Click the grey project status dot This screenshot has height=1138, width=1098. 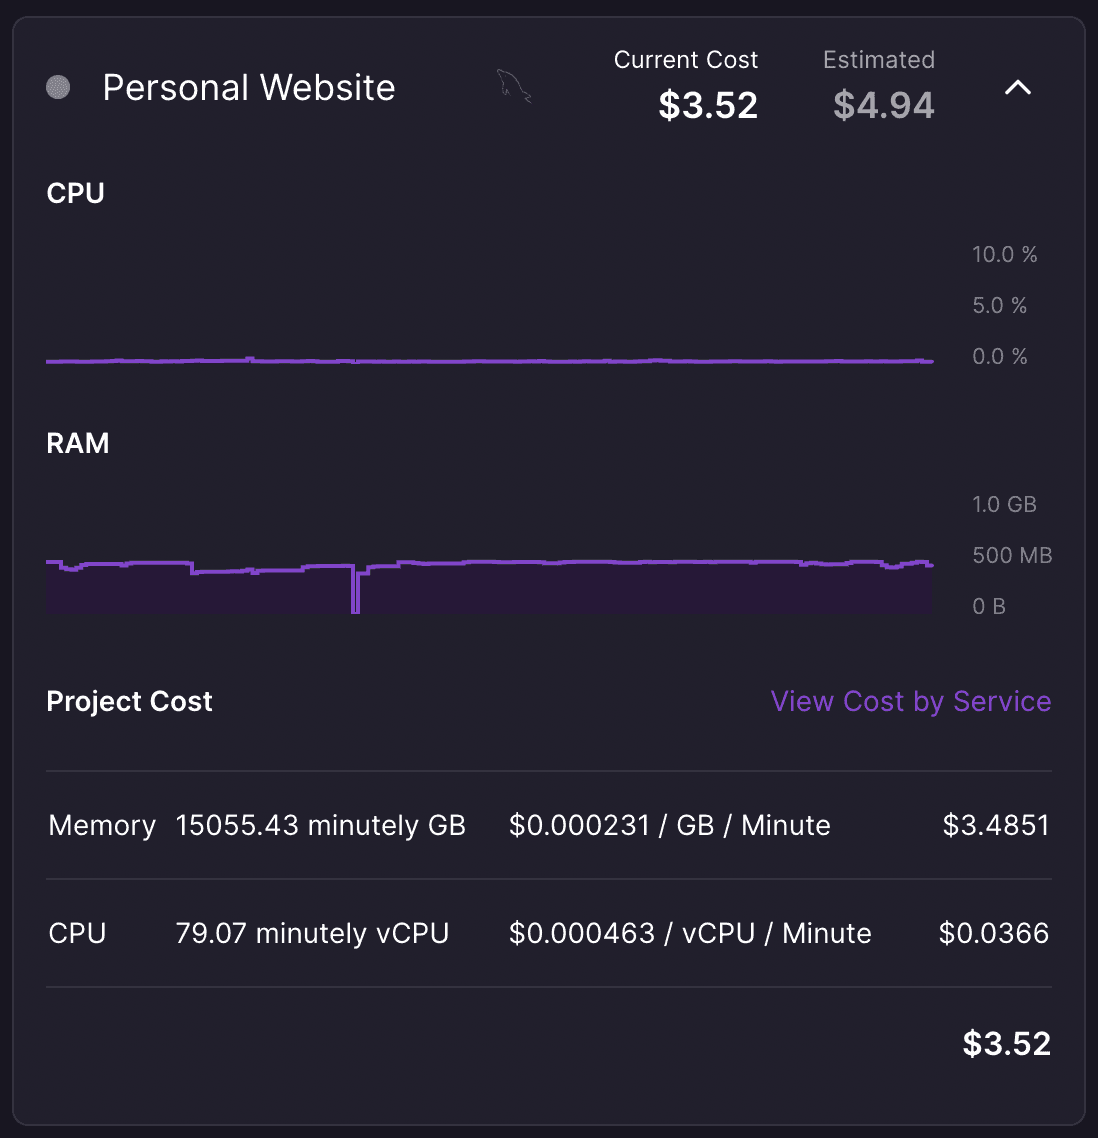tap(58, 87)
